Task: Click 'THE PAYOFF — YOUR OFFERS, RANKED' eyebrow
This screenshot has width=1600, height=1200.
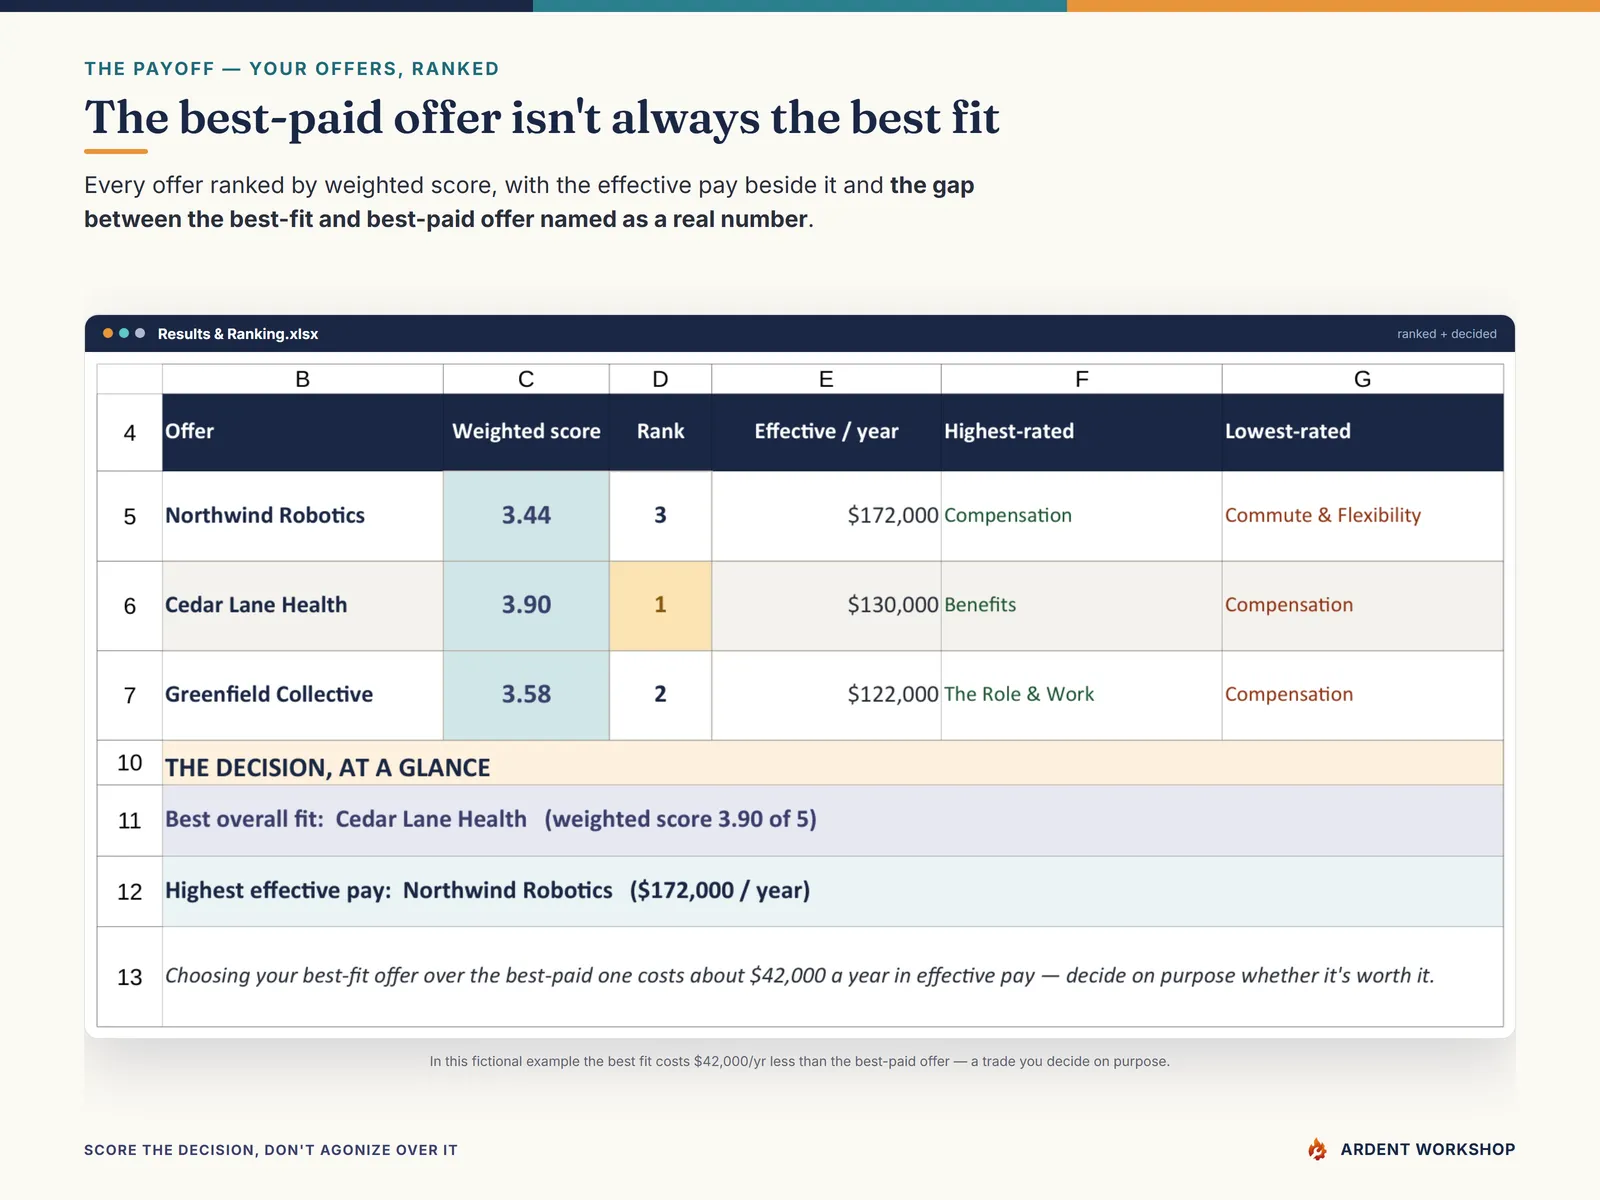Action: coord(292,69)
